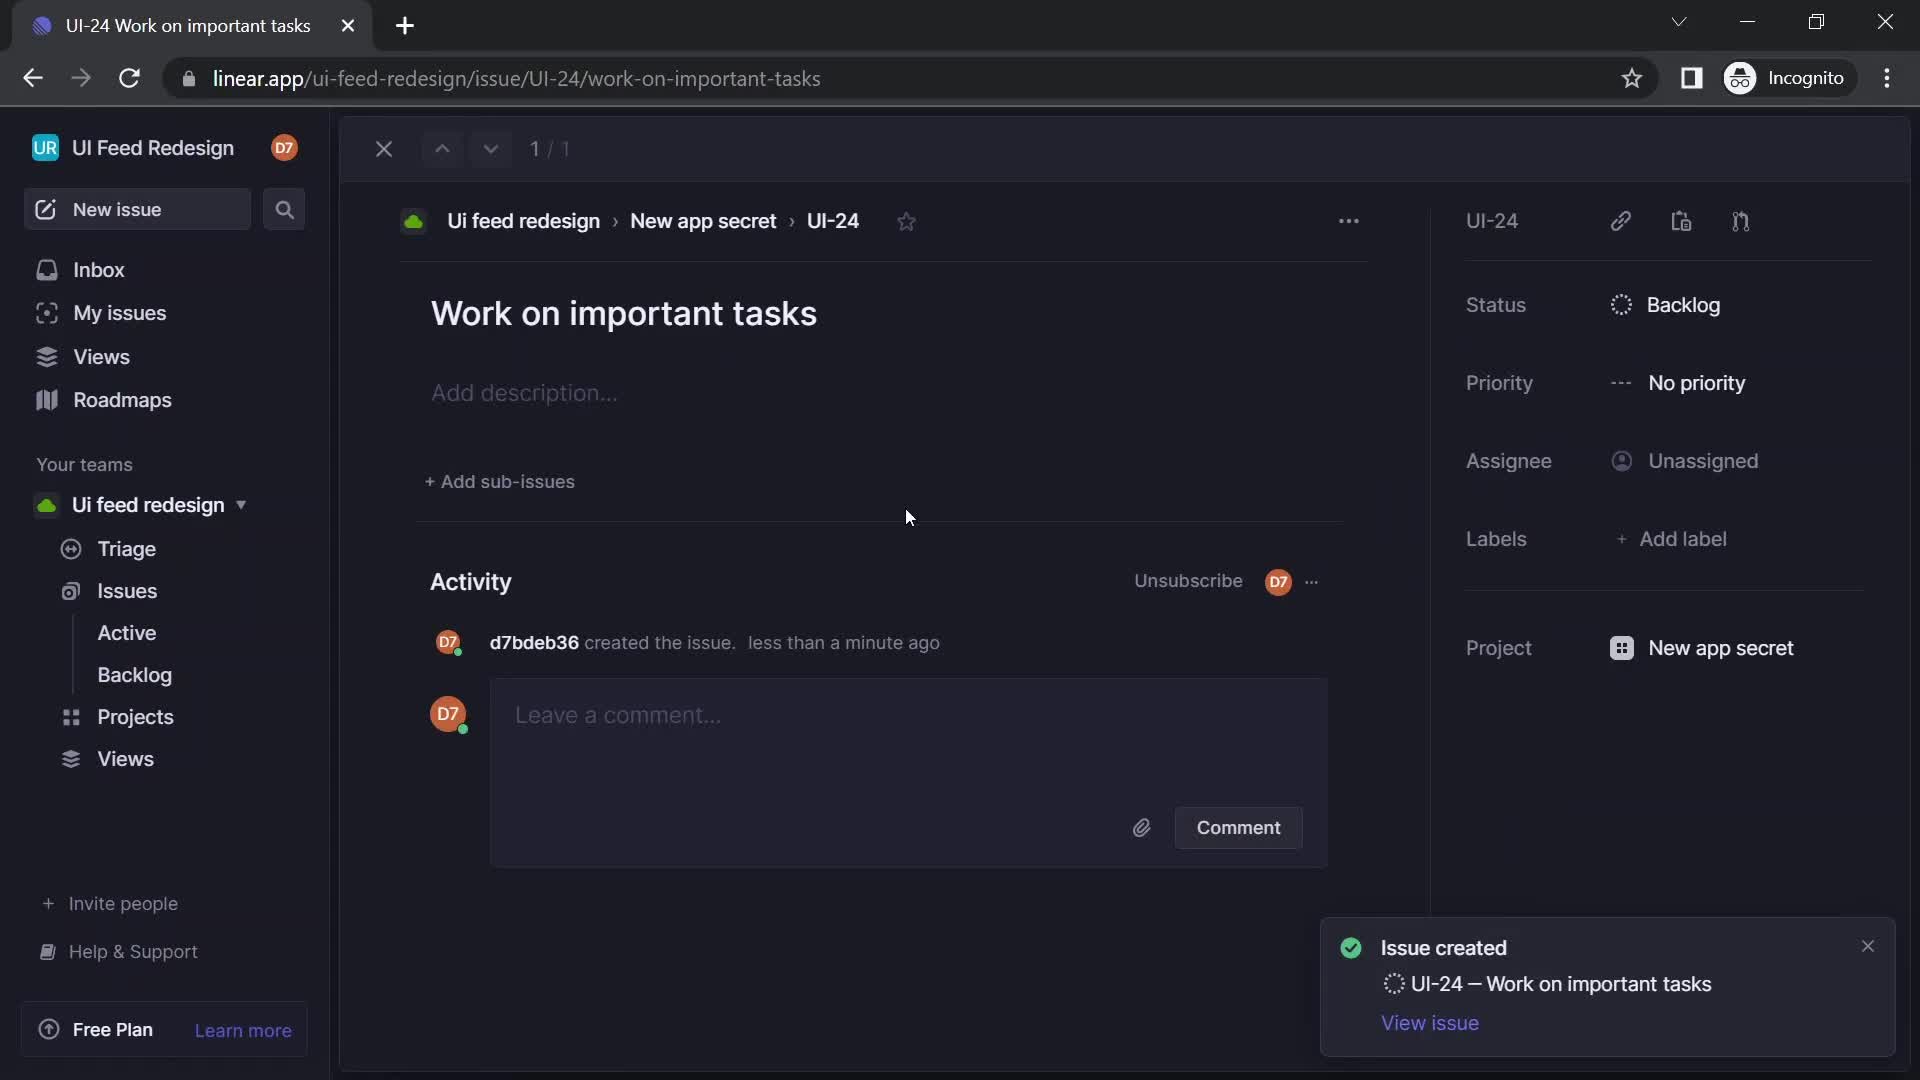The image size is (1920, 1080).
Task: Open Roadmaps
Action: coord(122,400)
